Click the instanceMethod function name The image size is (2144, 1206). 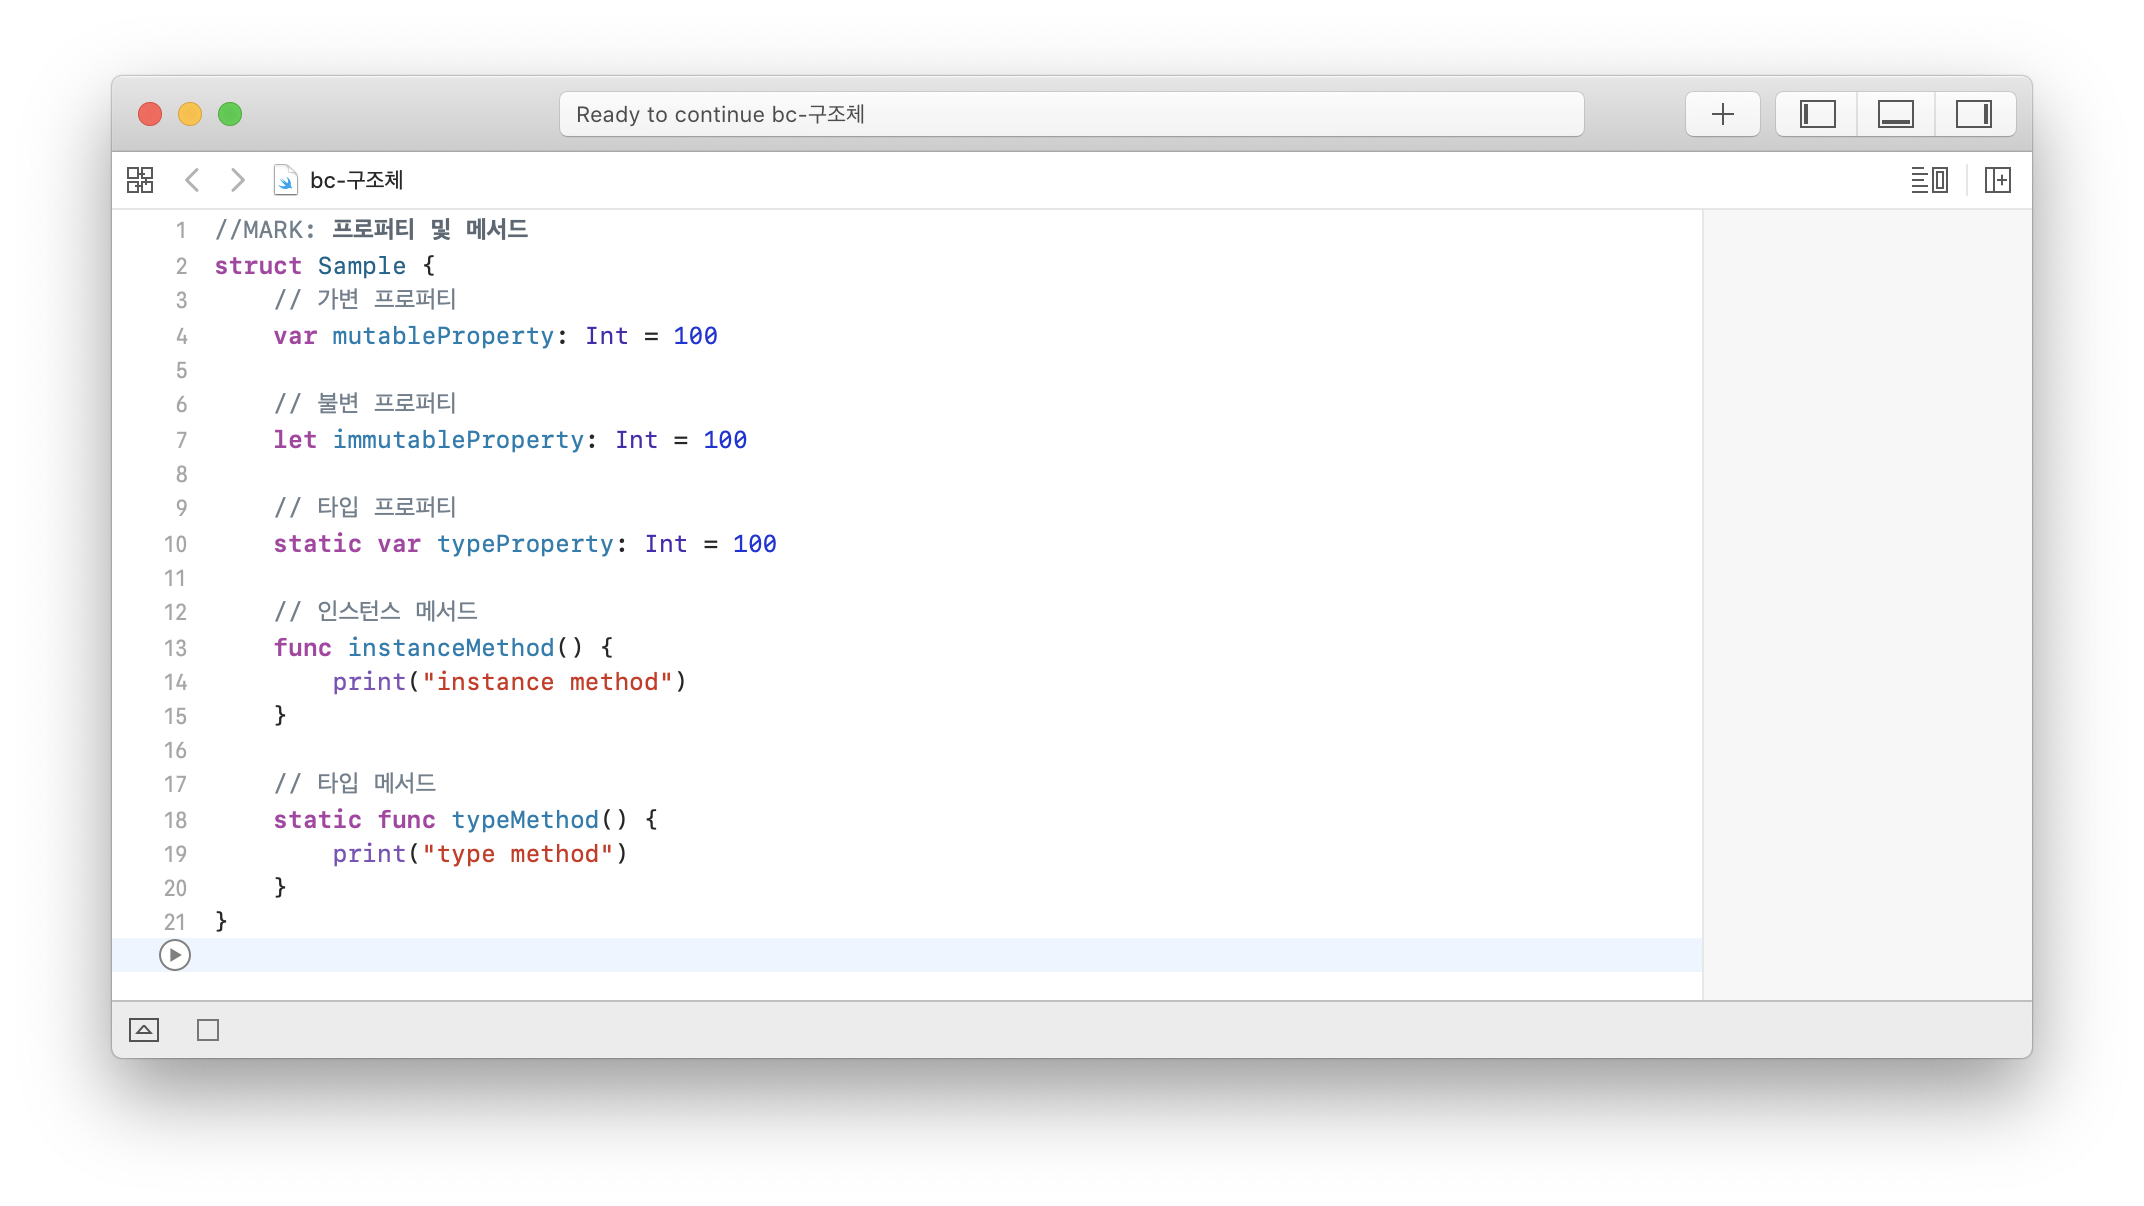click(x=450, y=648)
